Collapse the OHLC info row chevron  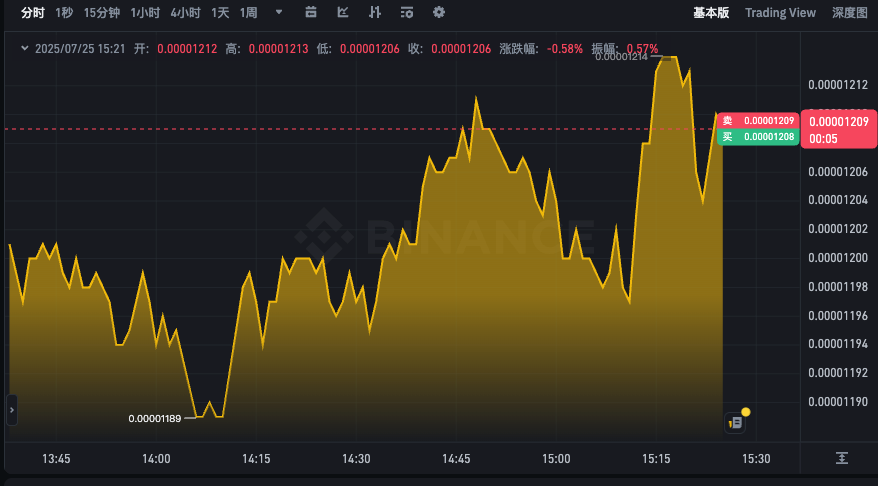[x=23, y=48]
